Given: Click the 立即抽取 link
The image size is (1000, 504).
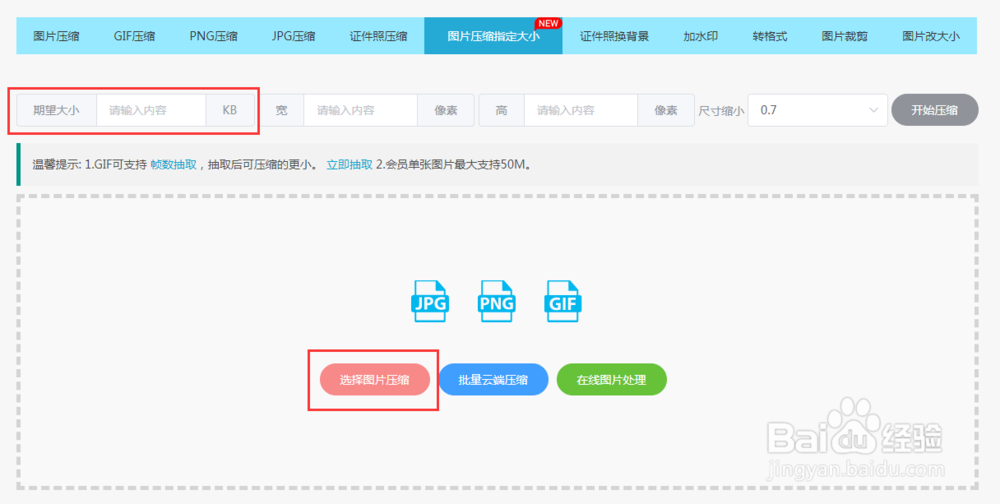Looking at the screenshot, I should tap(349, 164).
